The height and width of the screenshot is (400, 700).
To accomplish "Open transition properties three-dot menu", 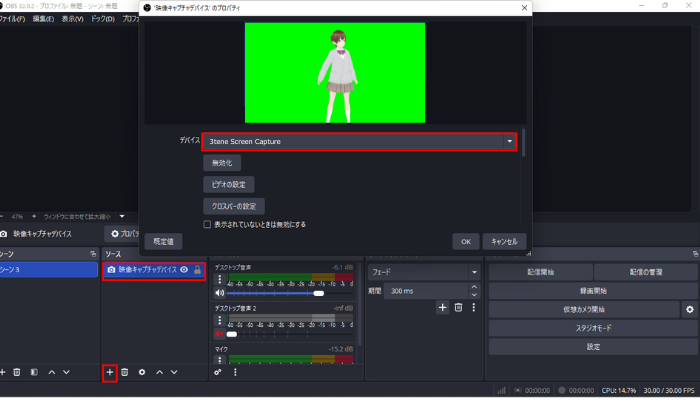I will [x=474, y=308].
